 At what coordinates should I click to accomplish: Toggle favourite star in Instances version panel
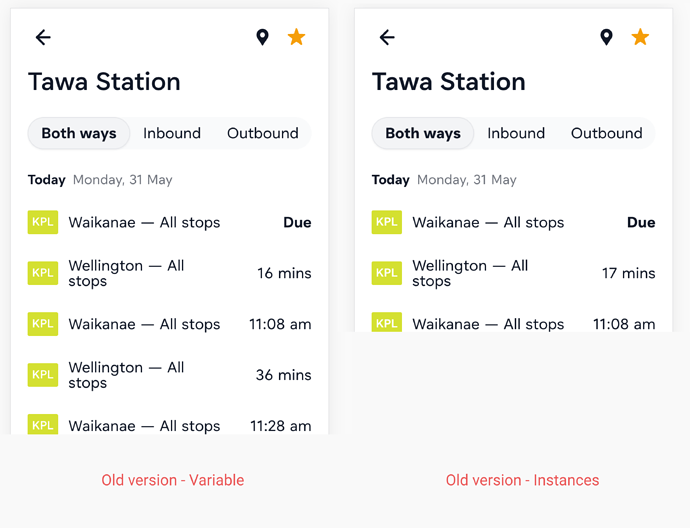coord(640,37)
